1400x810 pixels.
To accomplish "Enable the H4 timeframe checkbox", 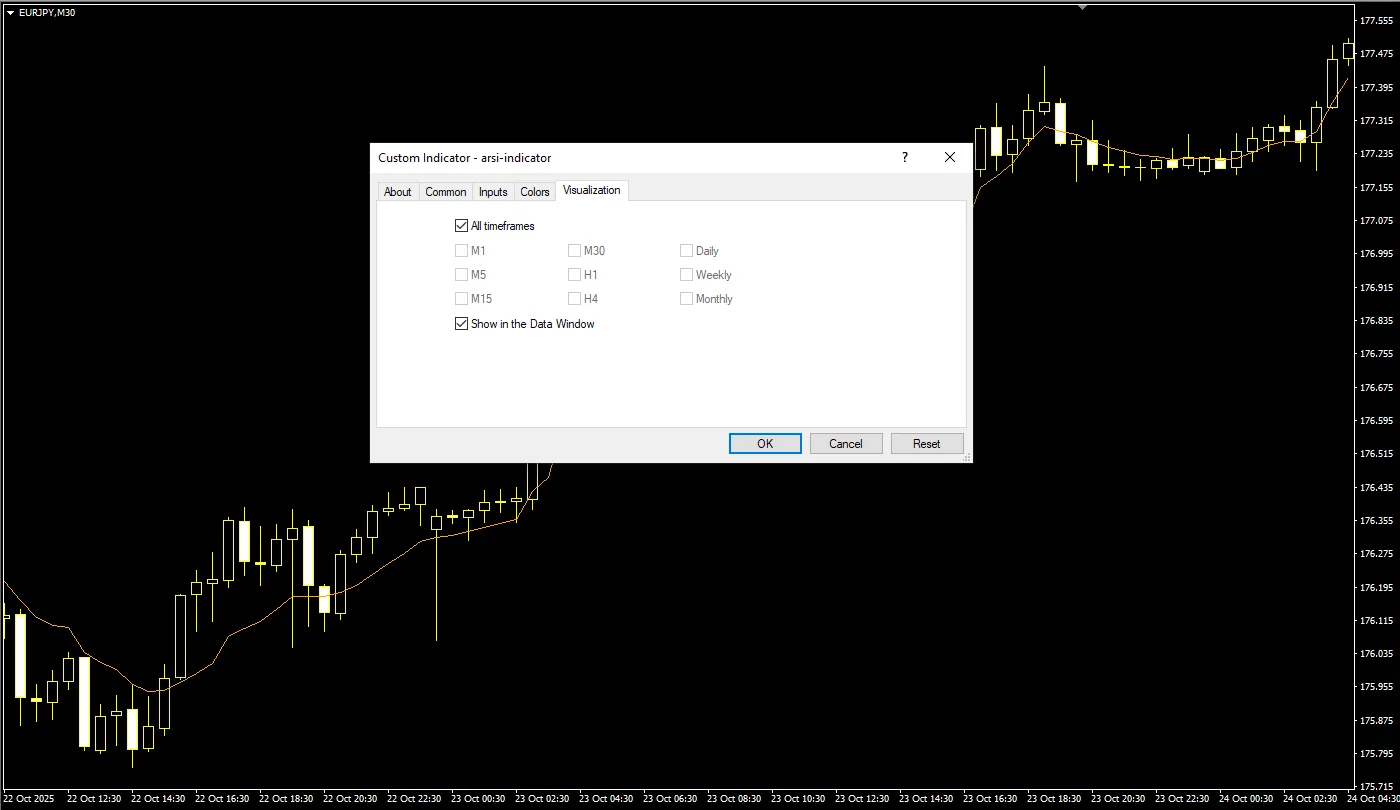I will [575, 299].
